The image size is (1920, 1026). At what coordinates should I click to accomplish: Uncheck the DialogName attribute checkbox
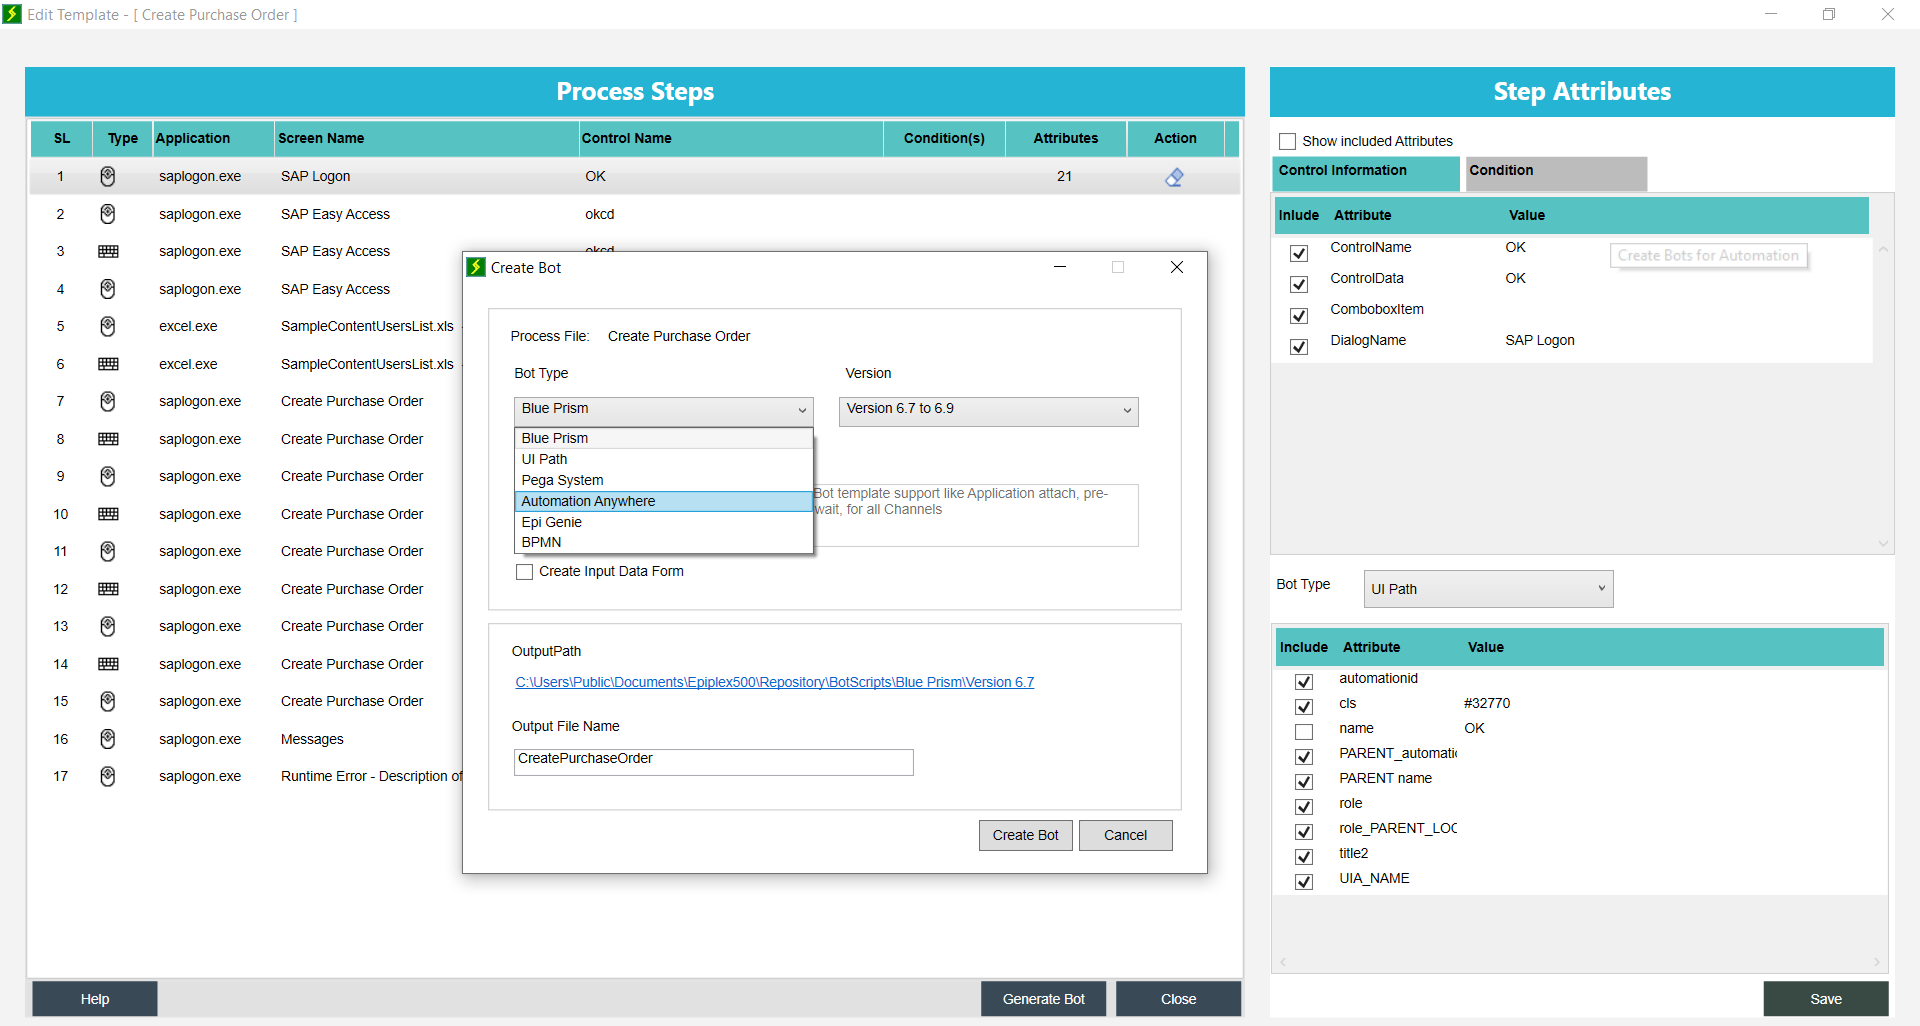[1299, 346]
